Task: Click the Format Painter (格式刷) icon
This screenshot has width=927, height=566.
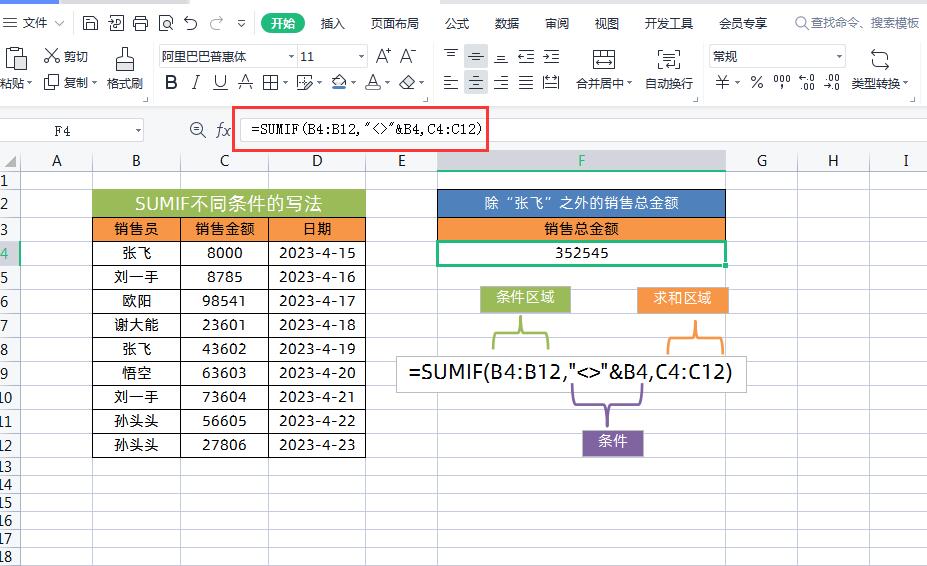Action: coord(124,59)
